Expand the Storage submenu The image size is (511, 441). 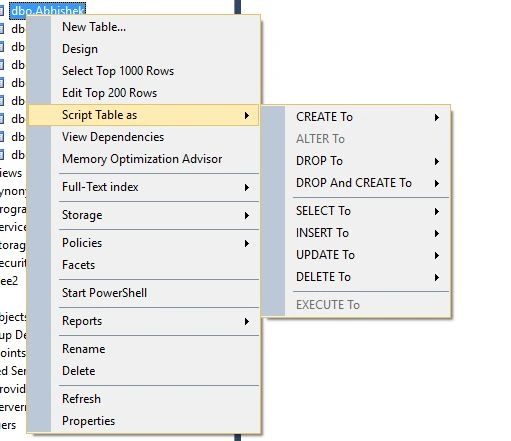(x=144, y=215)
